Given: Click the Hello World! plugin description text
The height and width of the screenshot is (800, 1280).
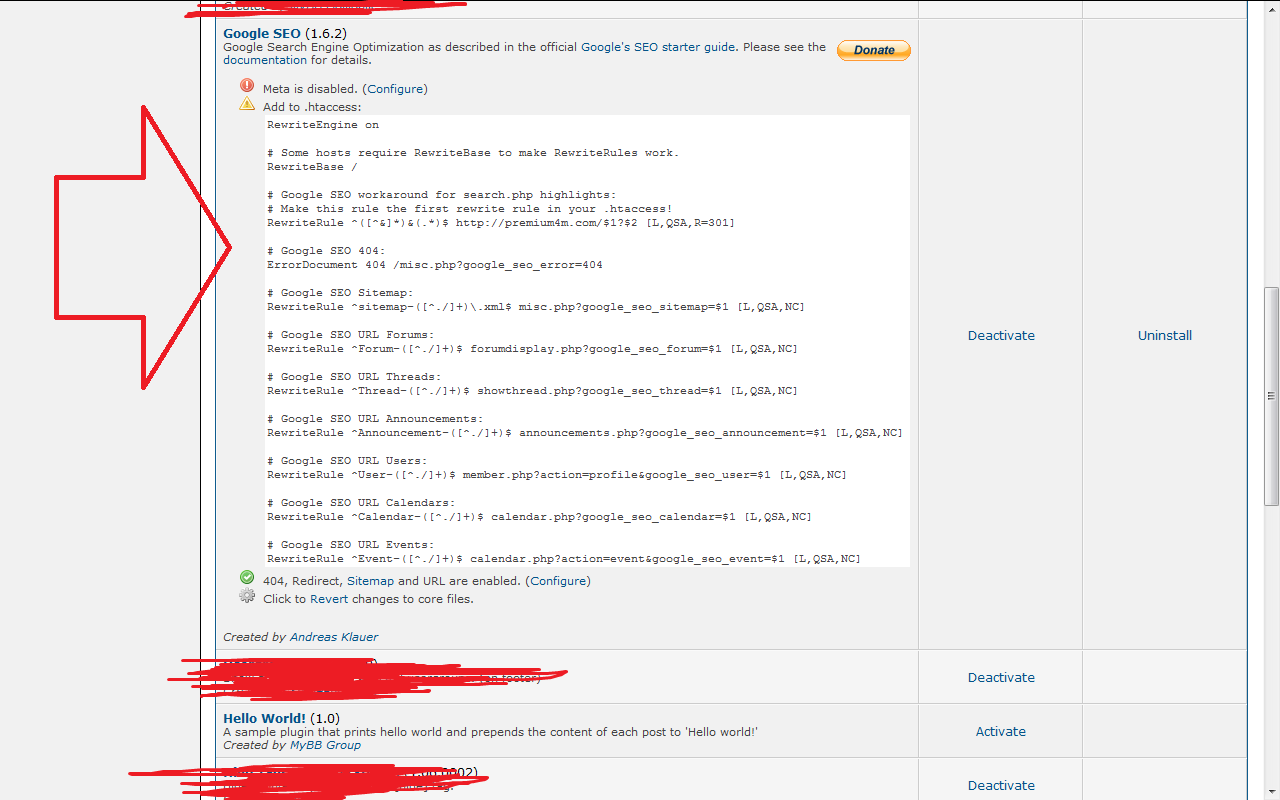Looking at the screenshot, I should click(490, 732).
